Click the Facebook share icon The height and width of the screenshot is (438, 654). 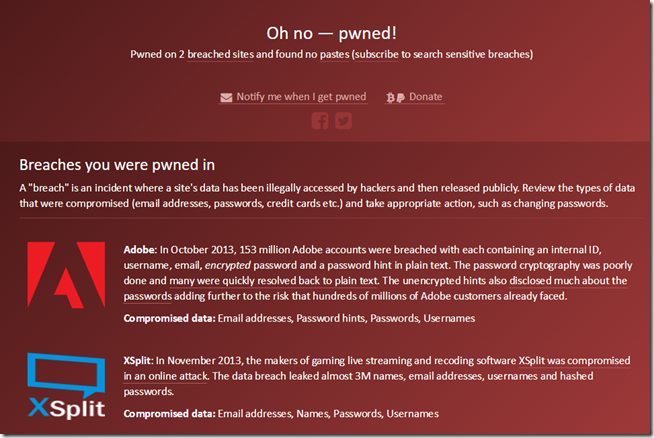[320, 121]
